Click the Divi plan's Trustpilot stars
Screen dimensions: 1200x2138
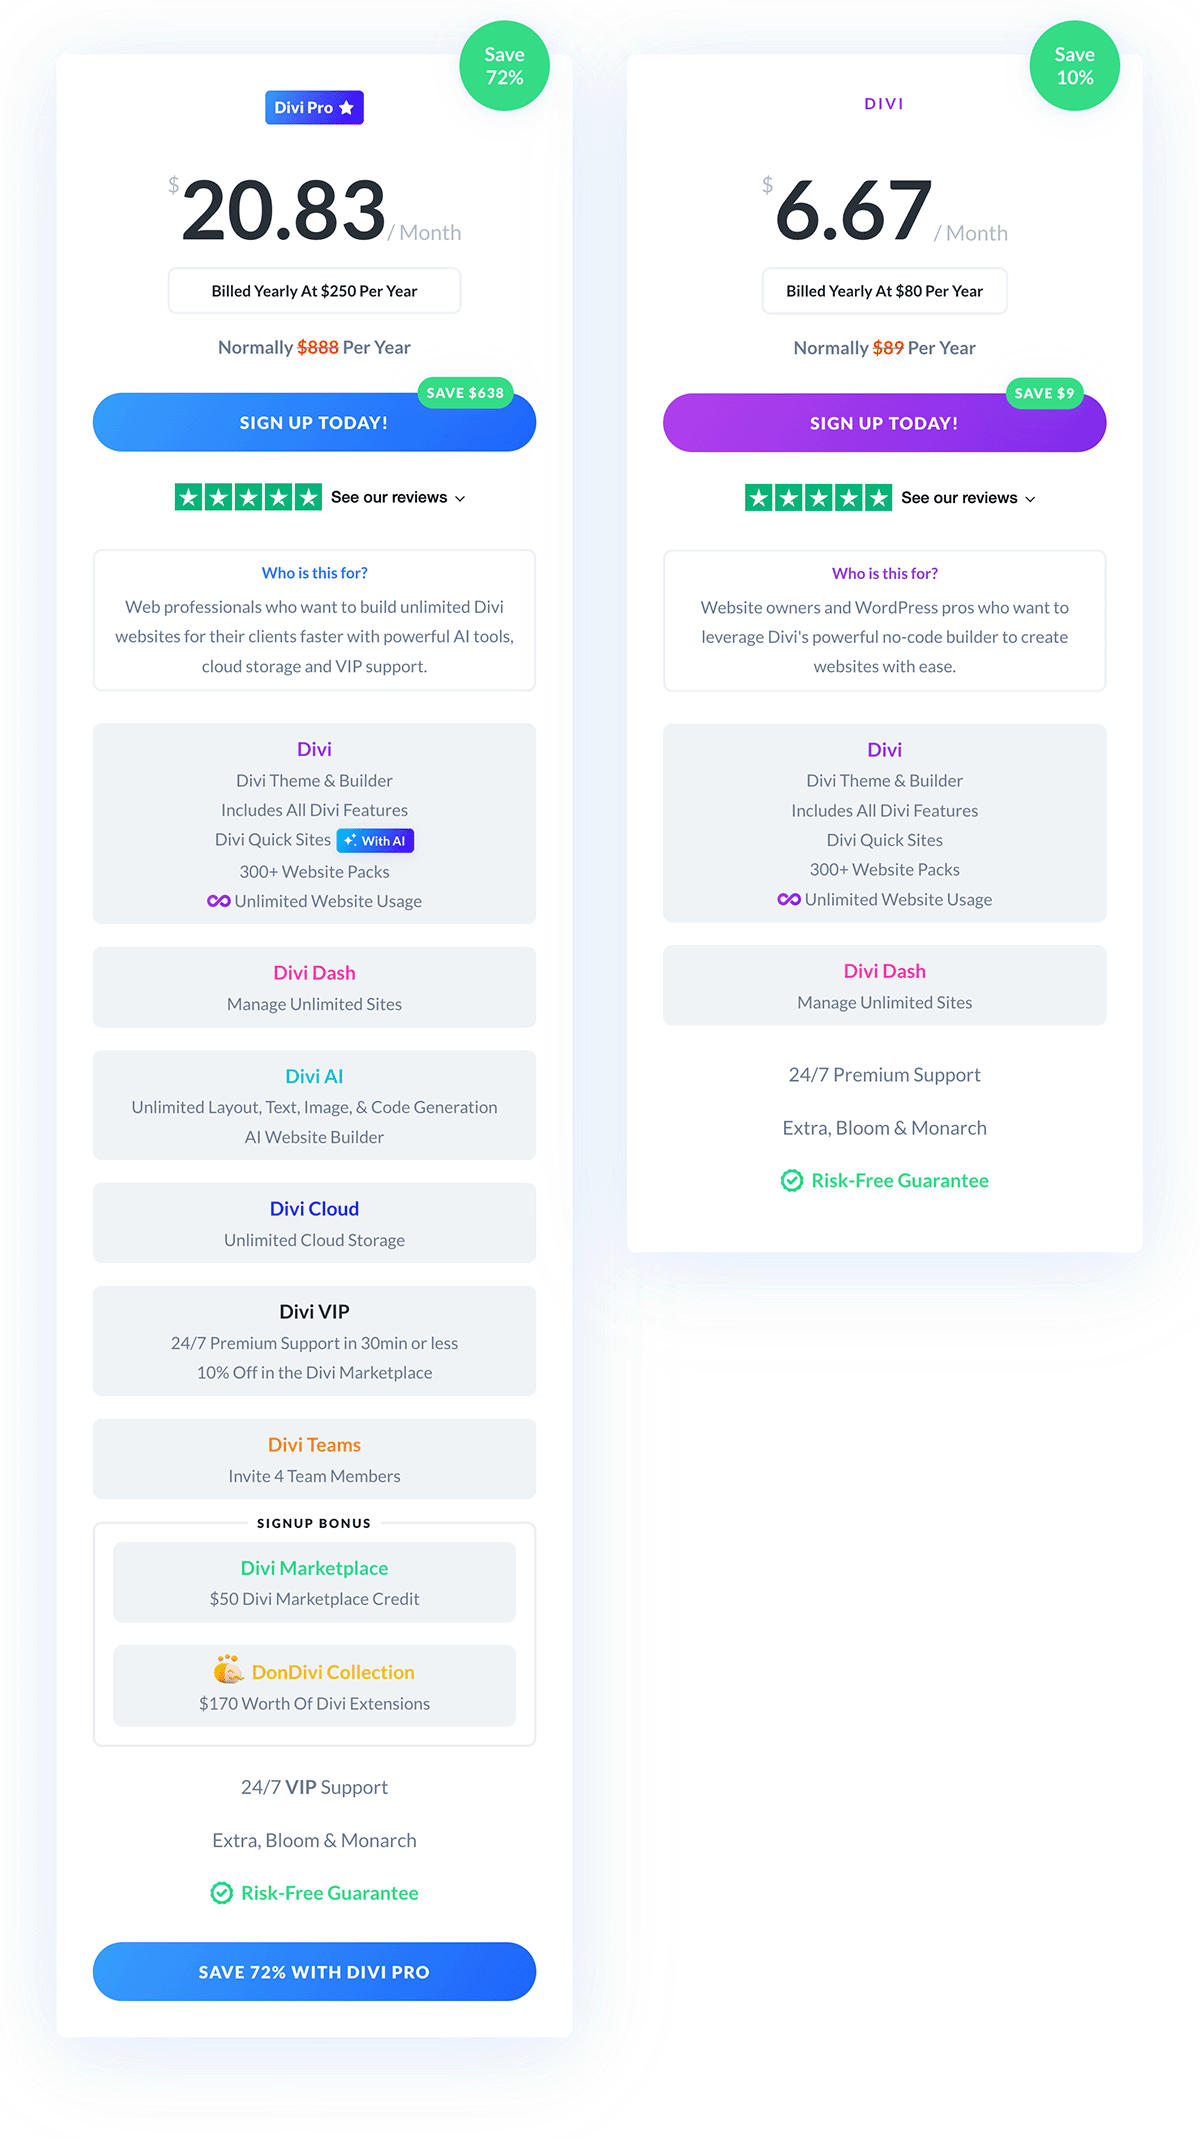[818, 498]
